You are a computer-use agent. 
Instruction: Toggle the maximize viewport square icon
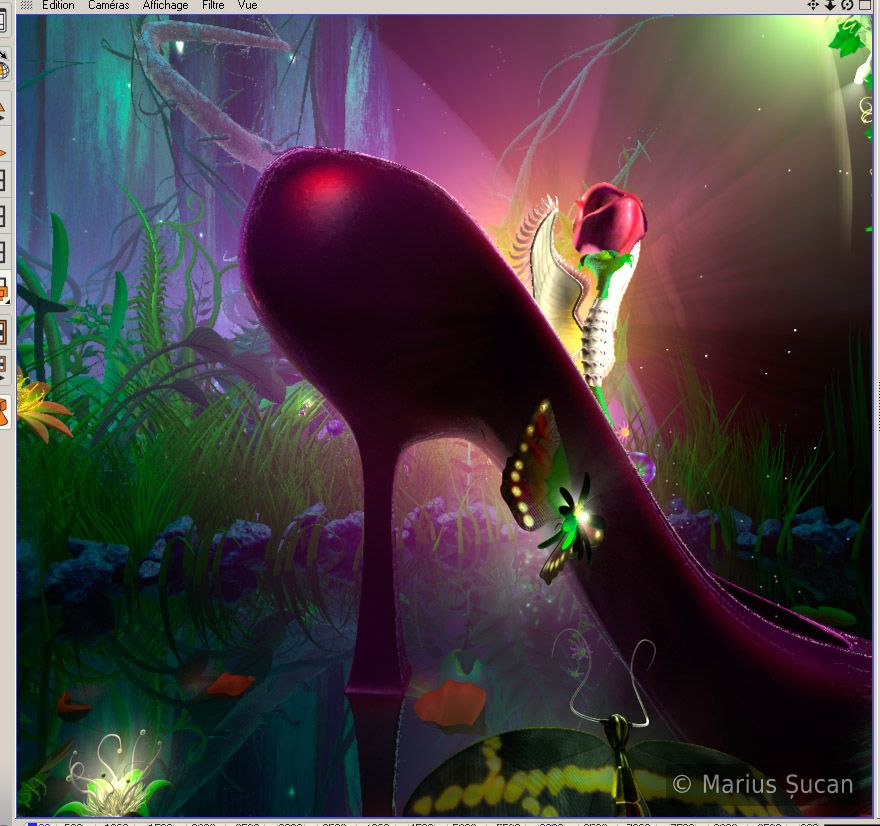(865, 5)
